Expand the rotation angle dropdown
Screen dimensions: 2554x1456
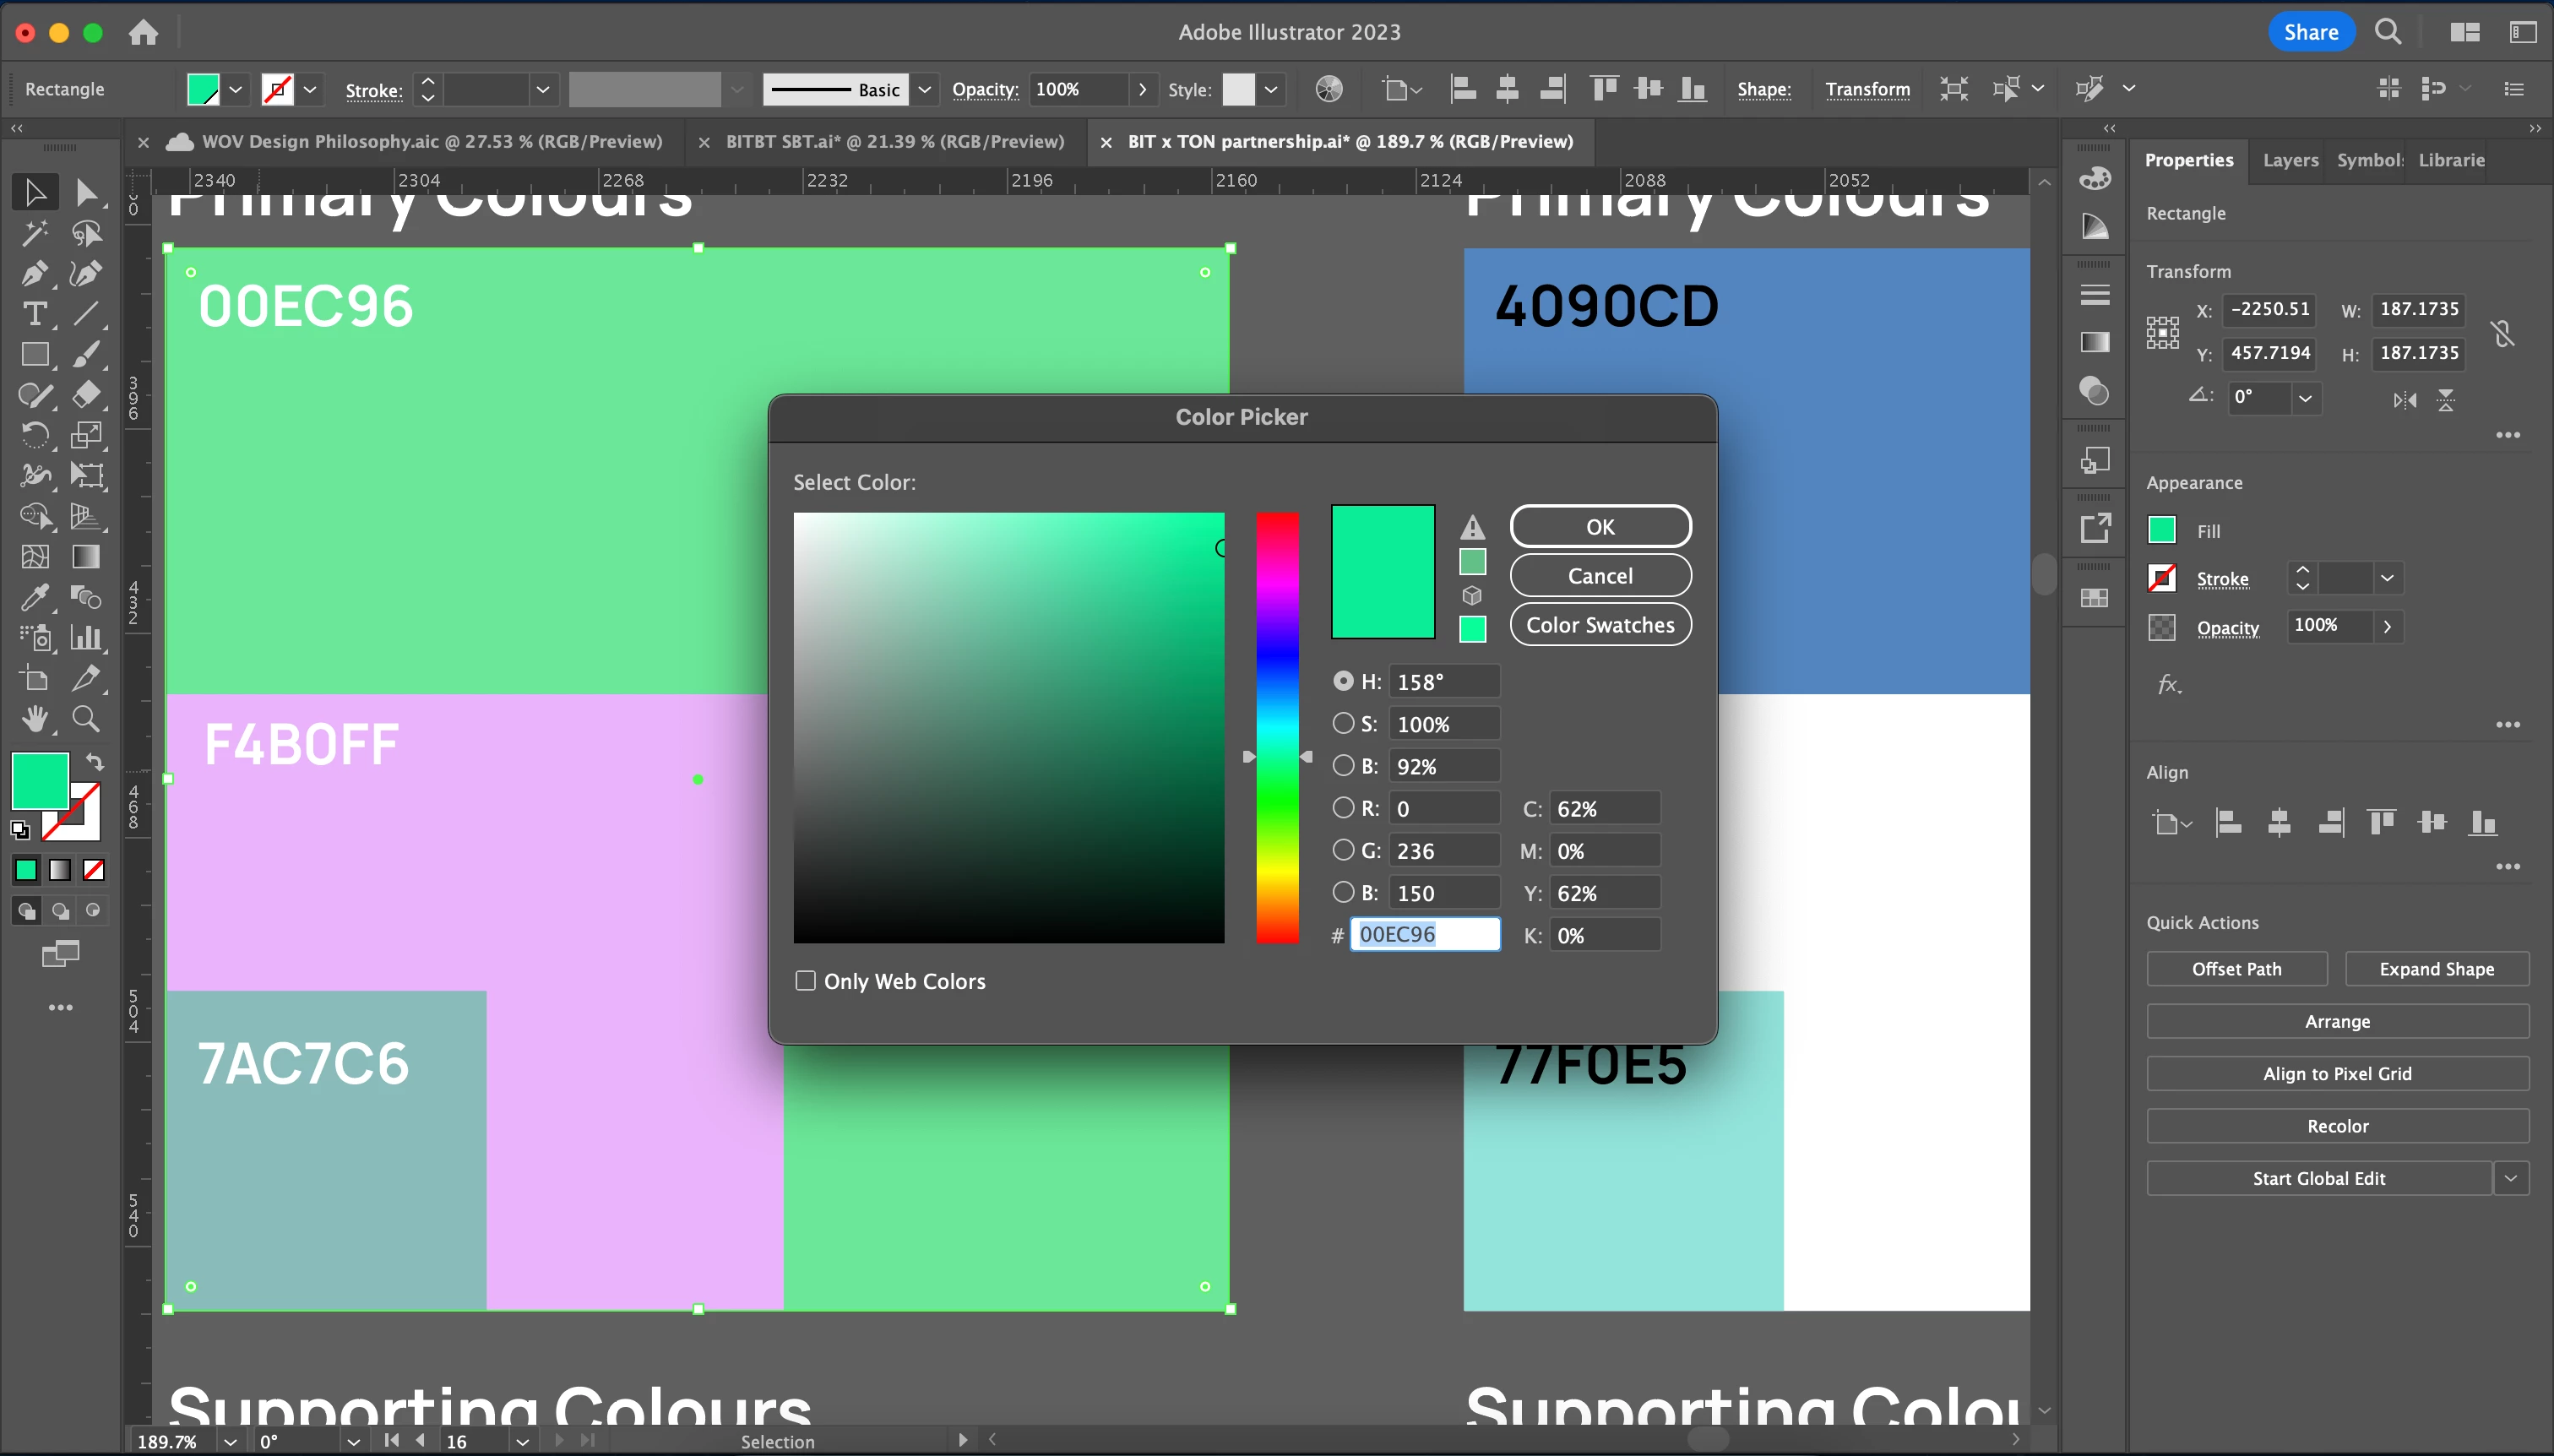coord(2305,398)
